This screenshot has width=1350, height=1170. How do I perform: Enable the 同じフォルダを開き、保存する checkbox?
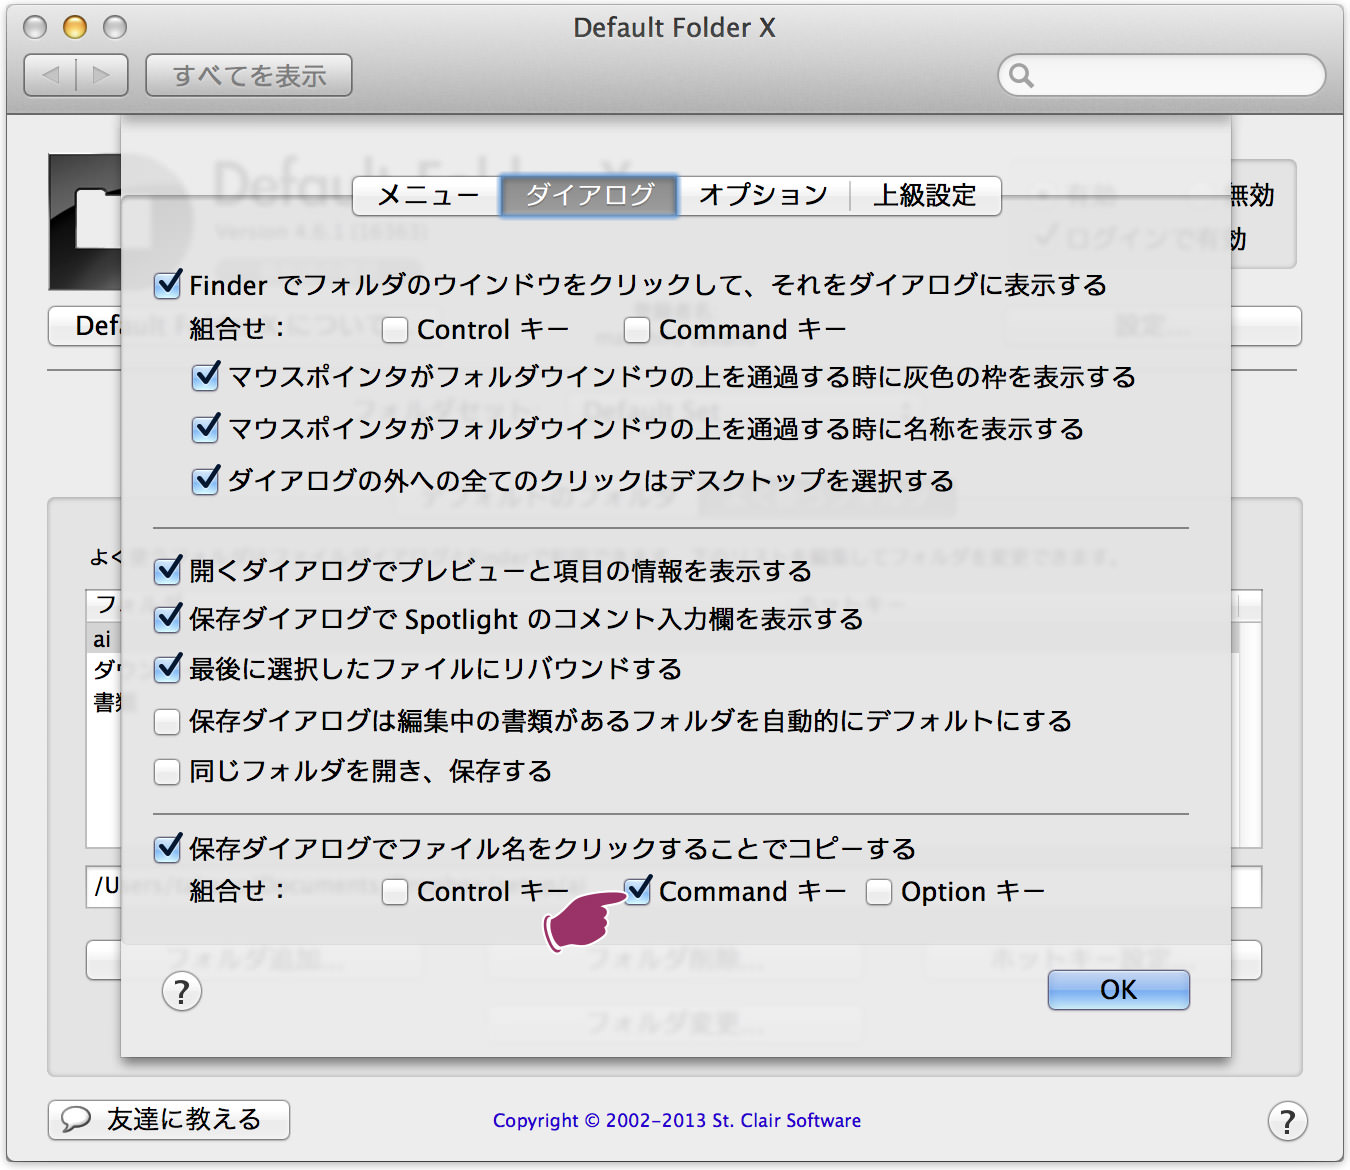(168, 772)
